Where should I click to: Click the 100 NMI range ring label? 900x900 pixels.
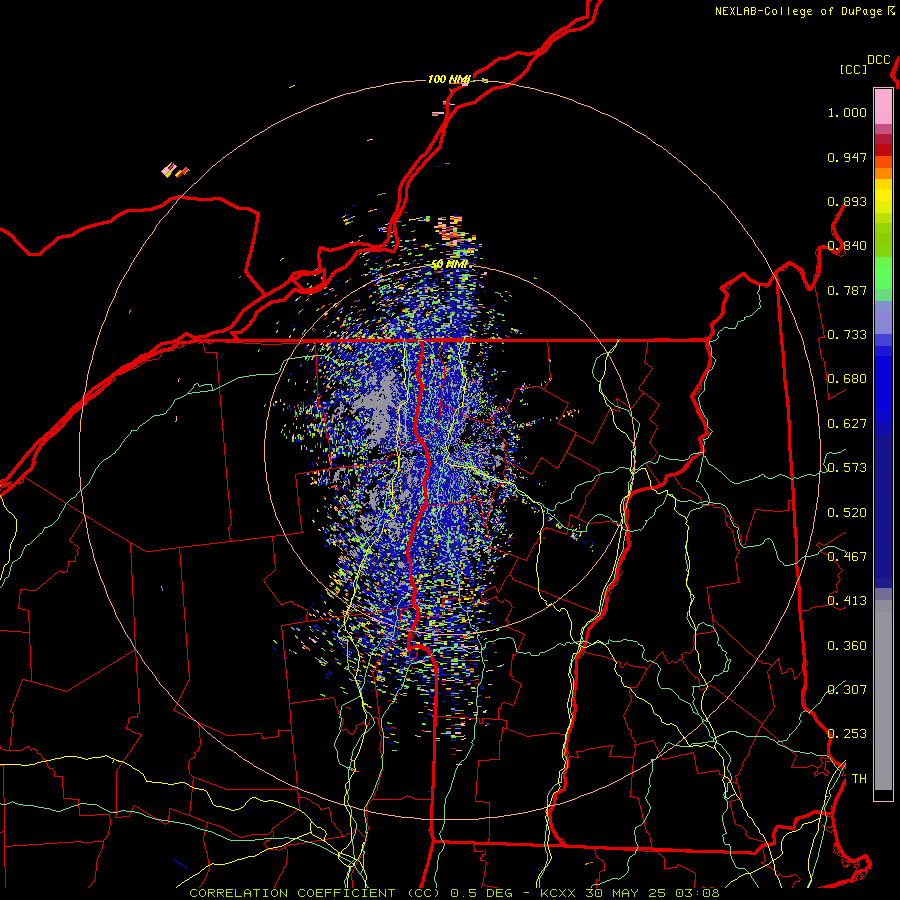449,79
